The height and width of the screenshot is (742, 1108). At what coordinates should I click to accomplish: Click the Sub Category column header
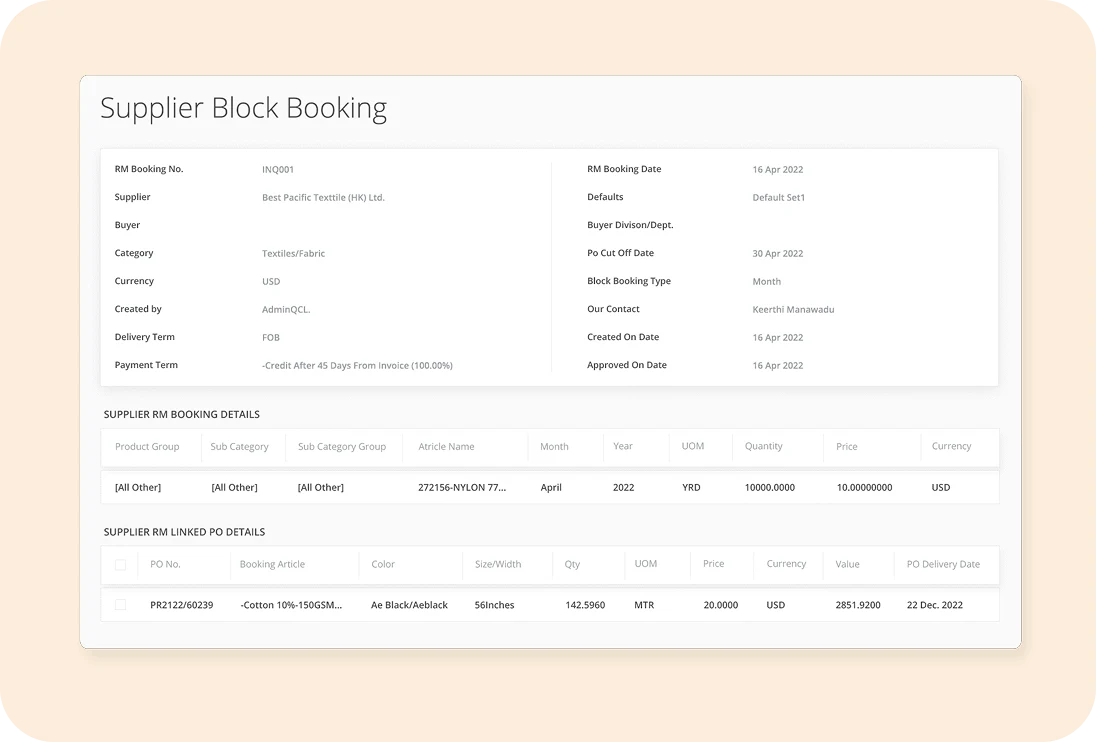(239, 447)
